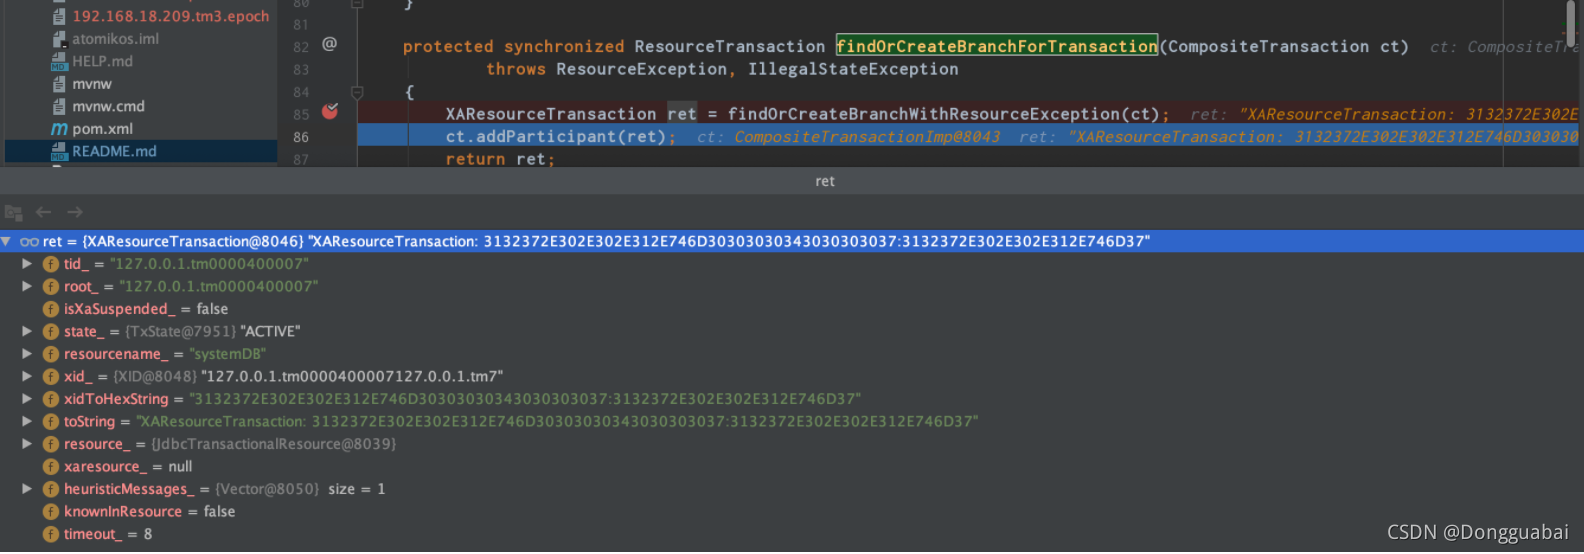1584x554 pixels.
Task: Collapse the ret root node
Action: pyautogui.click(x=6, y=242)
